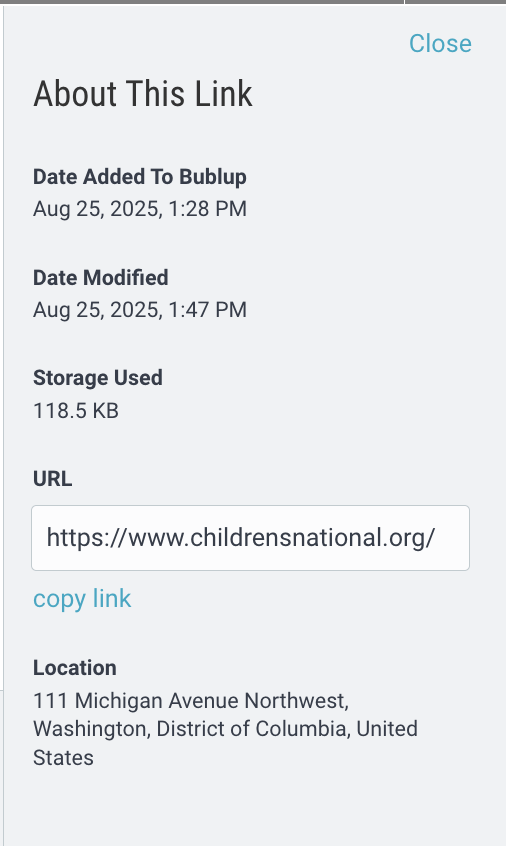
Task: Select the 118.5 KB storage value
Action: click(x=76, y=411)
